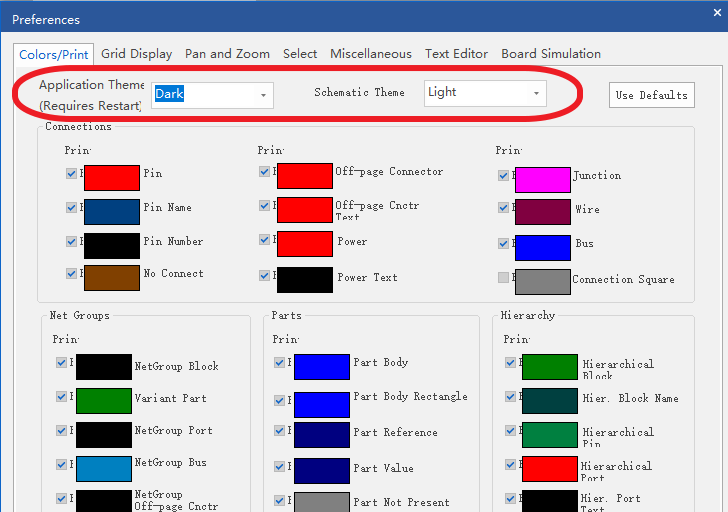
Task: Open the red Power color swatch
Action: click(x=304, y=244)
